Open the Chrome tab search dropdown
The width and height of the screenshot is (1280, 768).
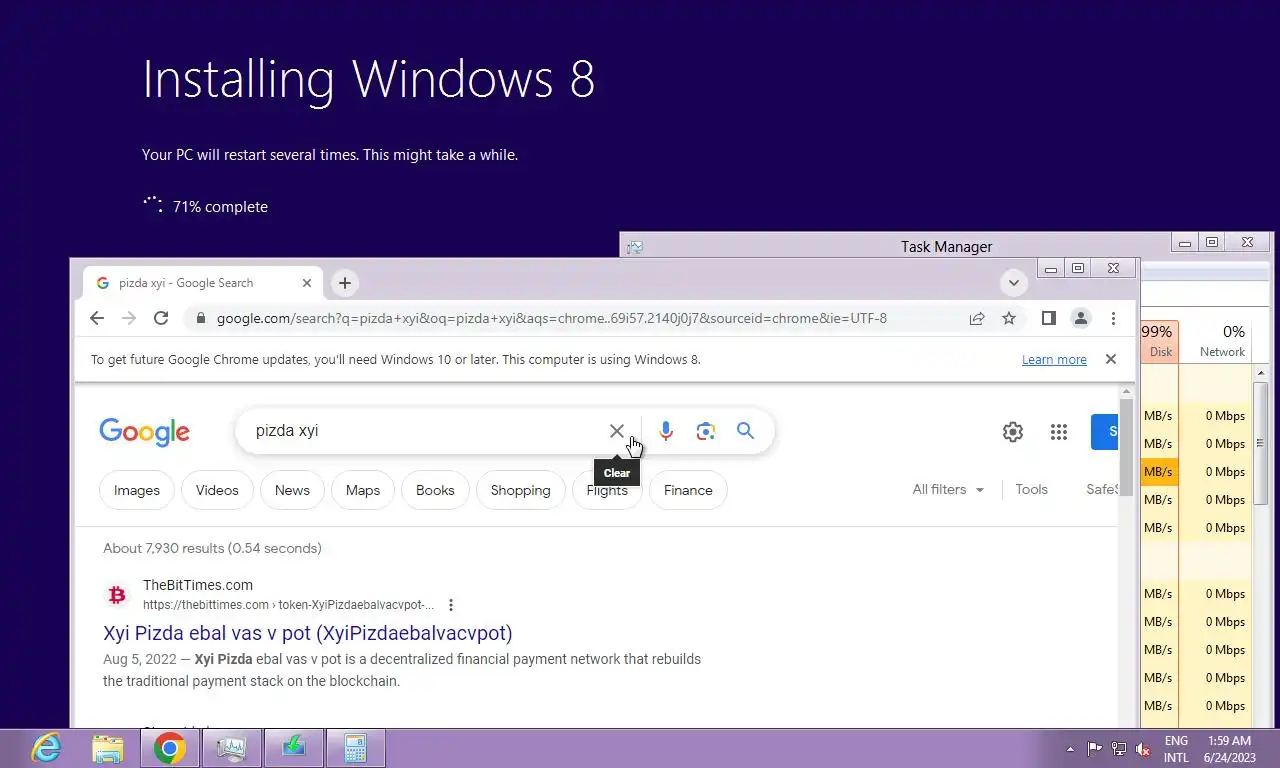(1014, 283)
